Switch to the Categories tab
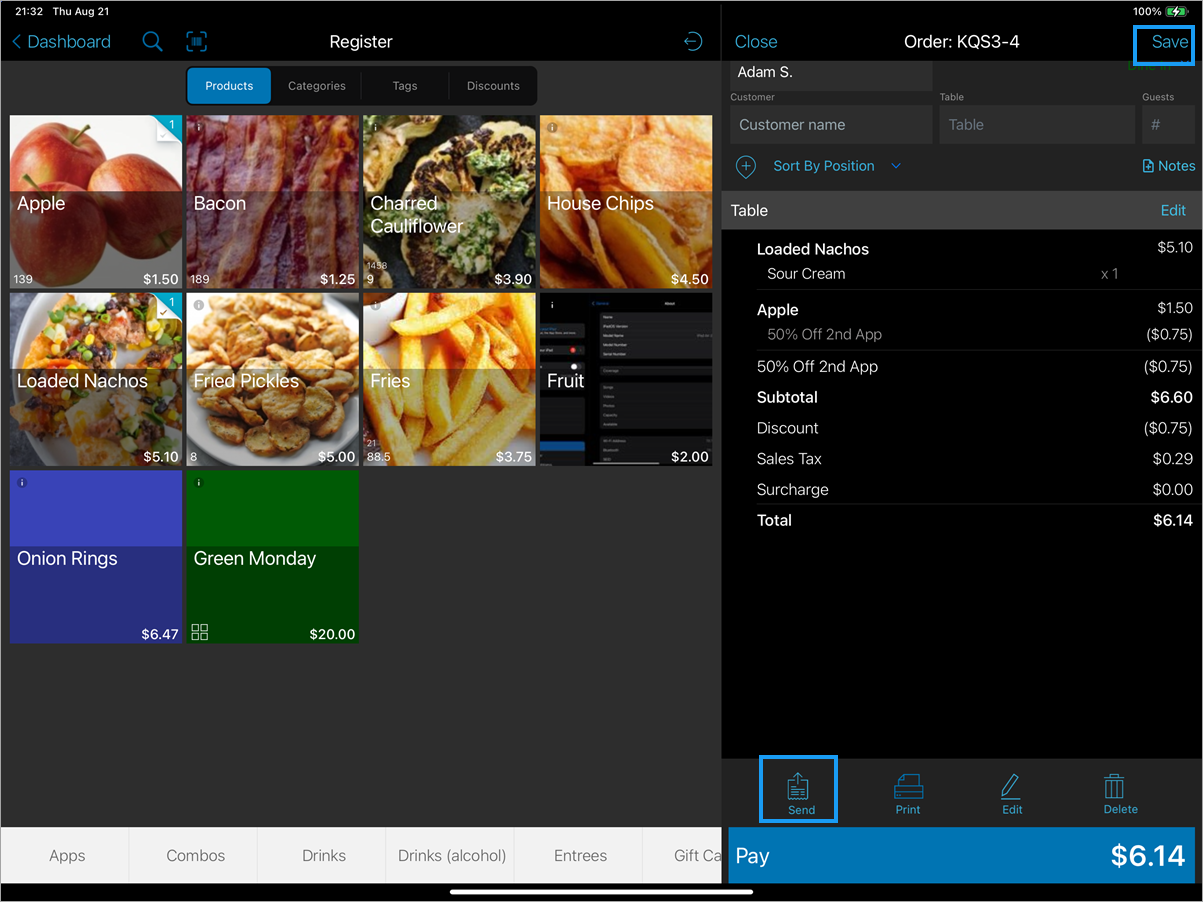 (x=317, y=86)
